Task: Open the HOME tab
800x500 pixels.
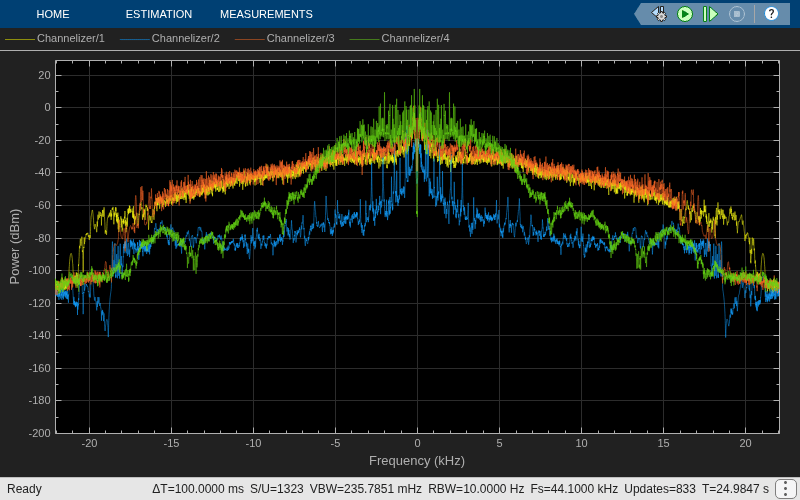Action: [x=53, y=14]
